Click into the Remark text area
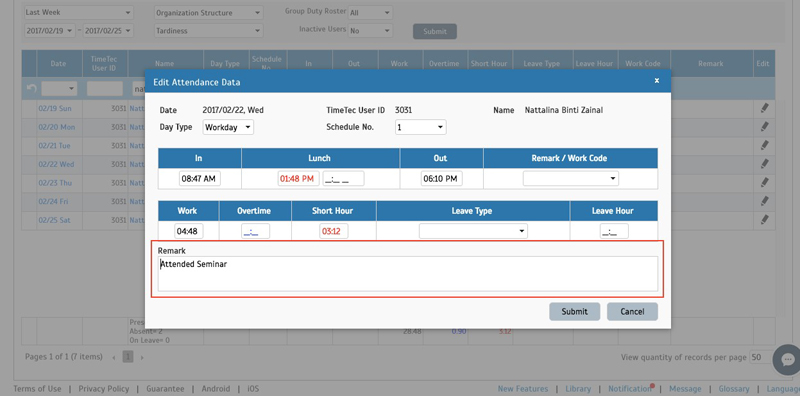The image size is (800, 396). click(x=408, y=274)
